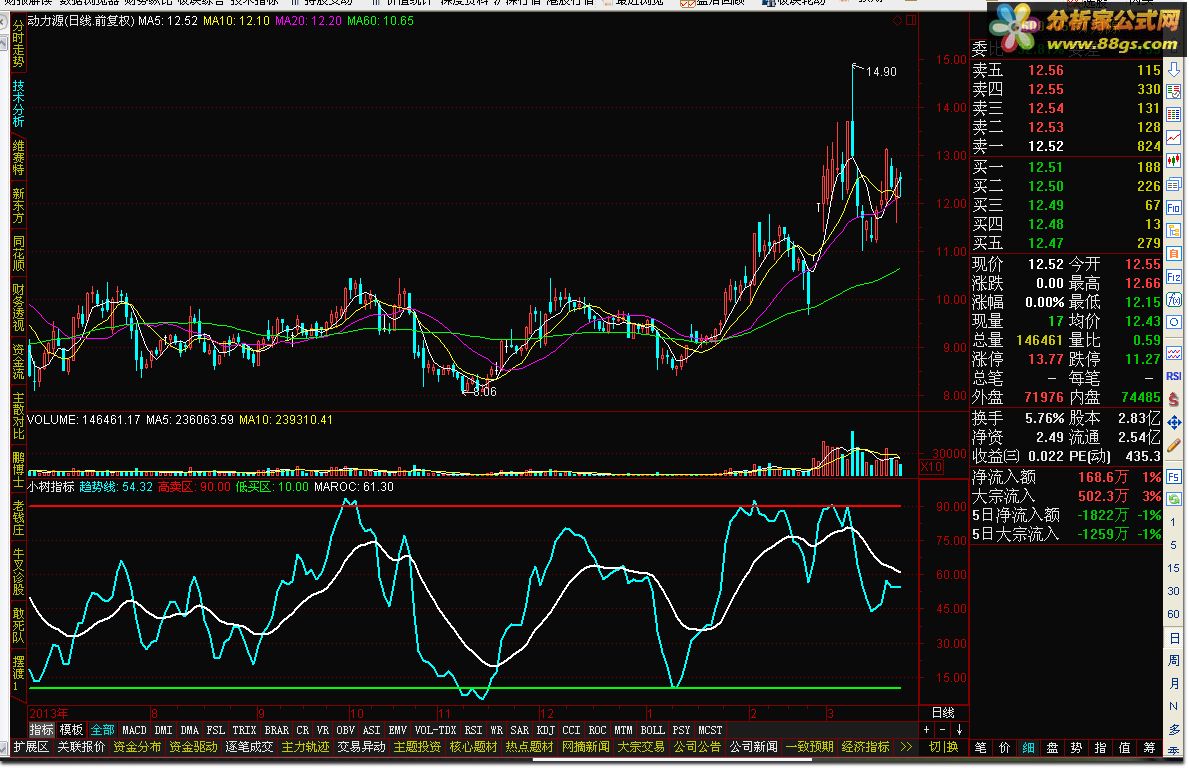This screenshot has width=1189, height=768.
Task: Select the line chart trend icon
Action: 1174,138
